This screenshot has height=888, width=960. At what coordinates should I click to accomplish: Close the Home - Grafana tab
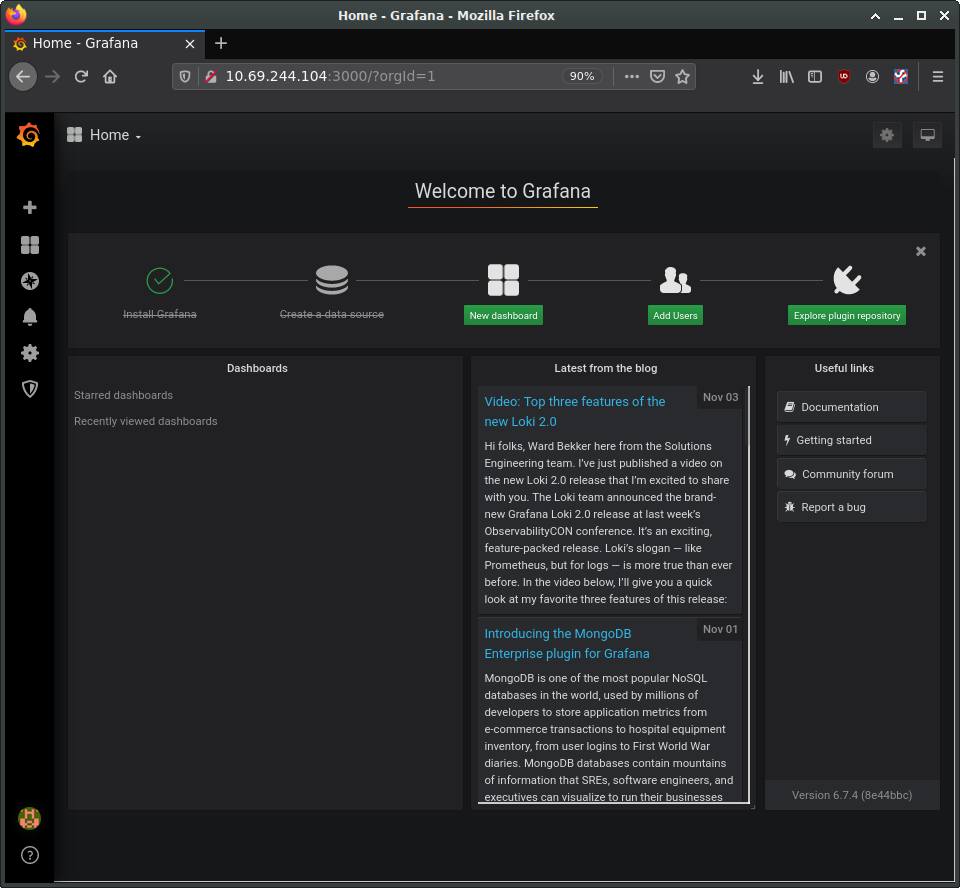pos(190,43)
